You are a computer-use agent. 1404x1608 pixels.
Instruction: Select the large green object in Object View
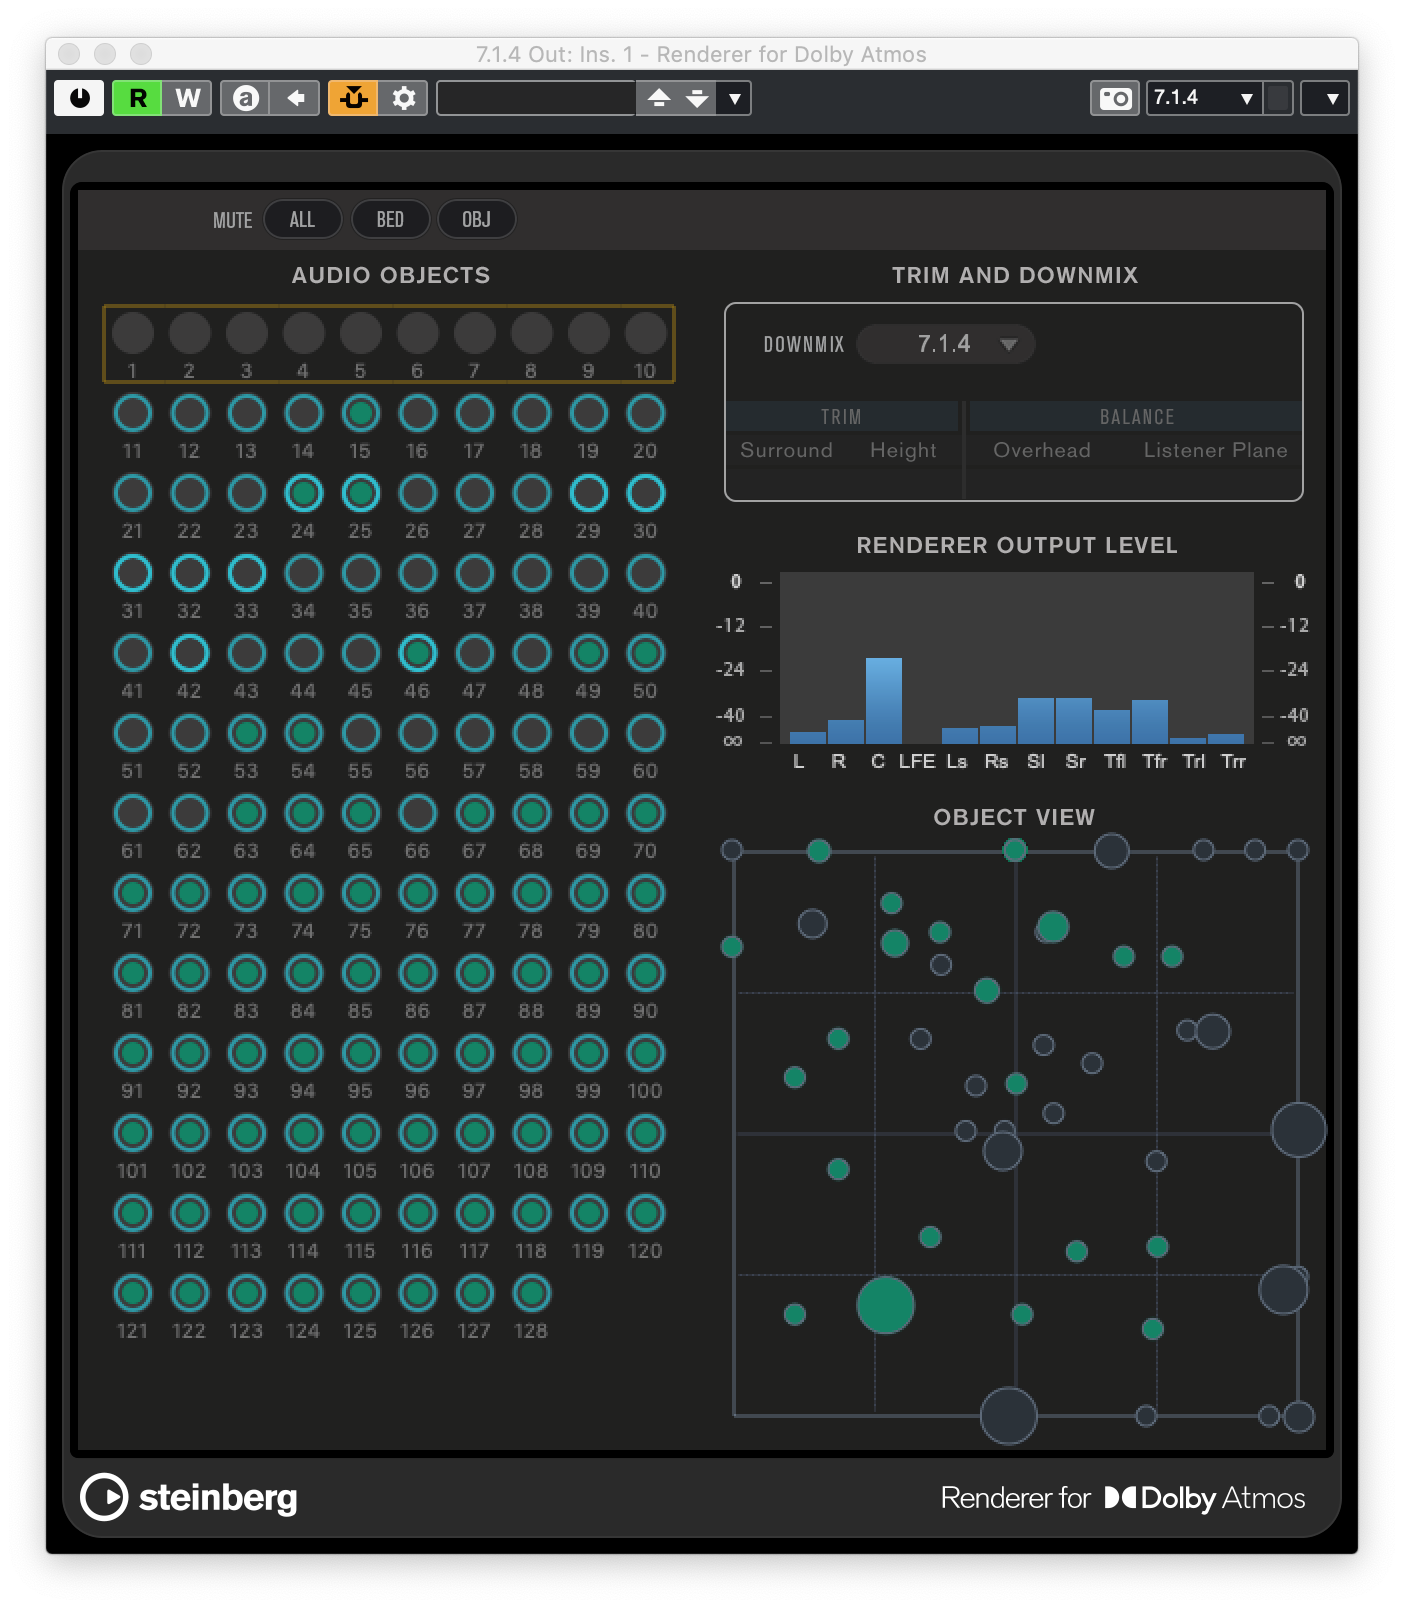[x=885, y=1305]
